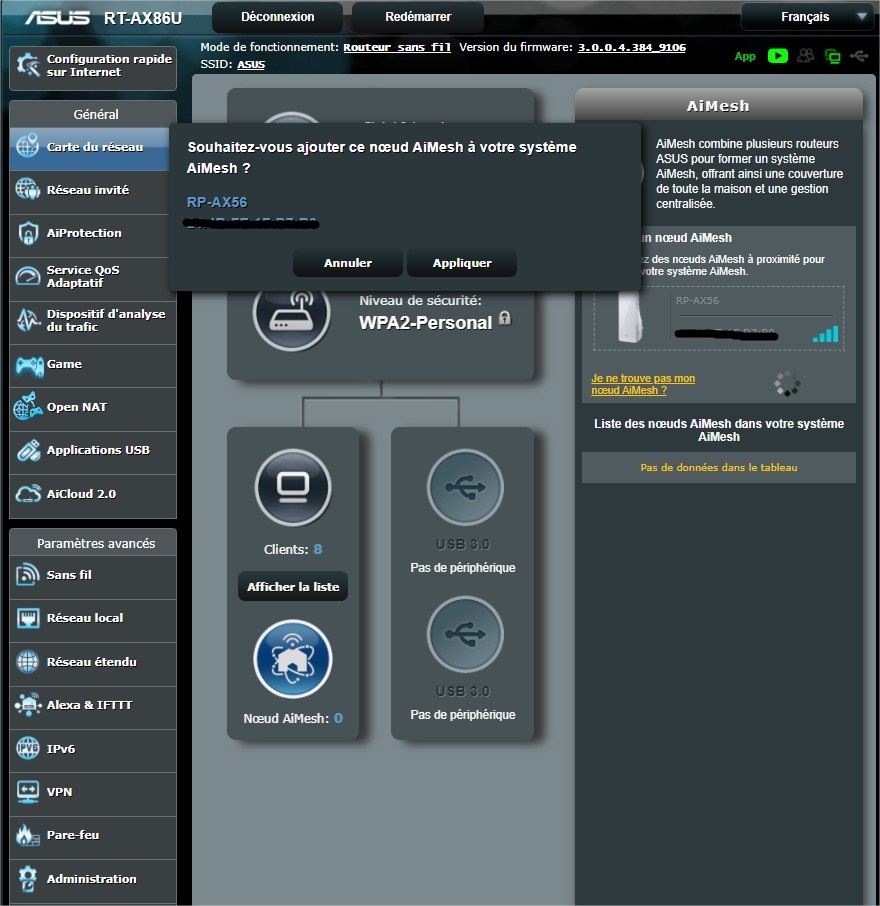The width and height of the screenshot is (880, 906).
Task: Click the Déconnexion button
Action: coord(278,17)
